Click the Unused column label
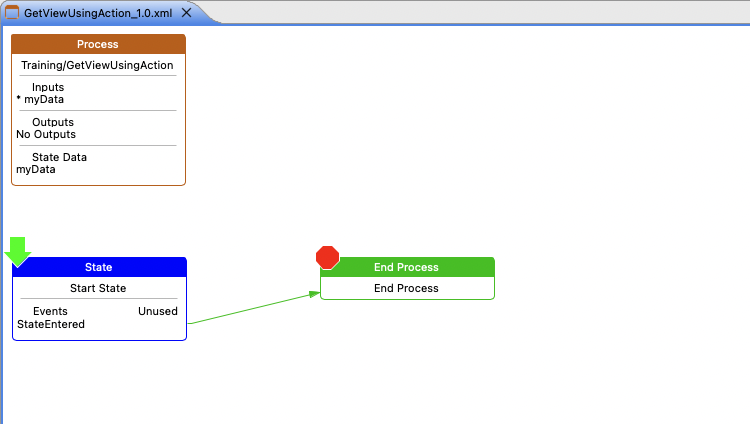Image resolution: width=750 pixels, height=424 pixels. (x=157, y=311)
